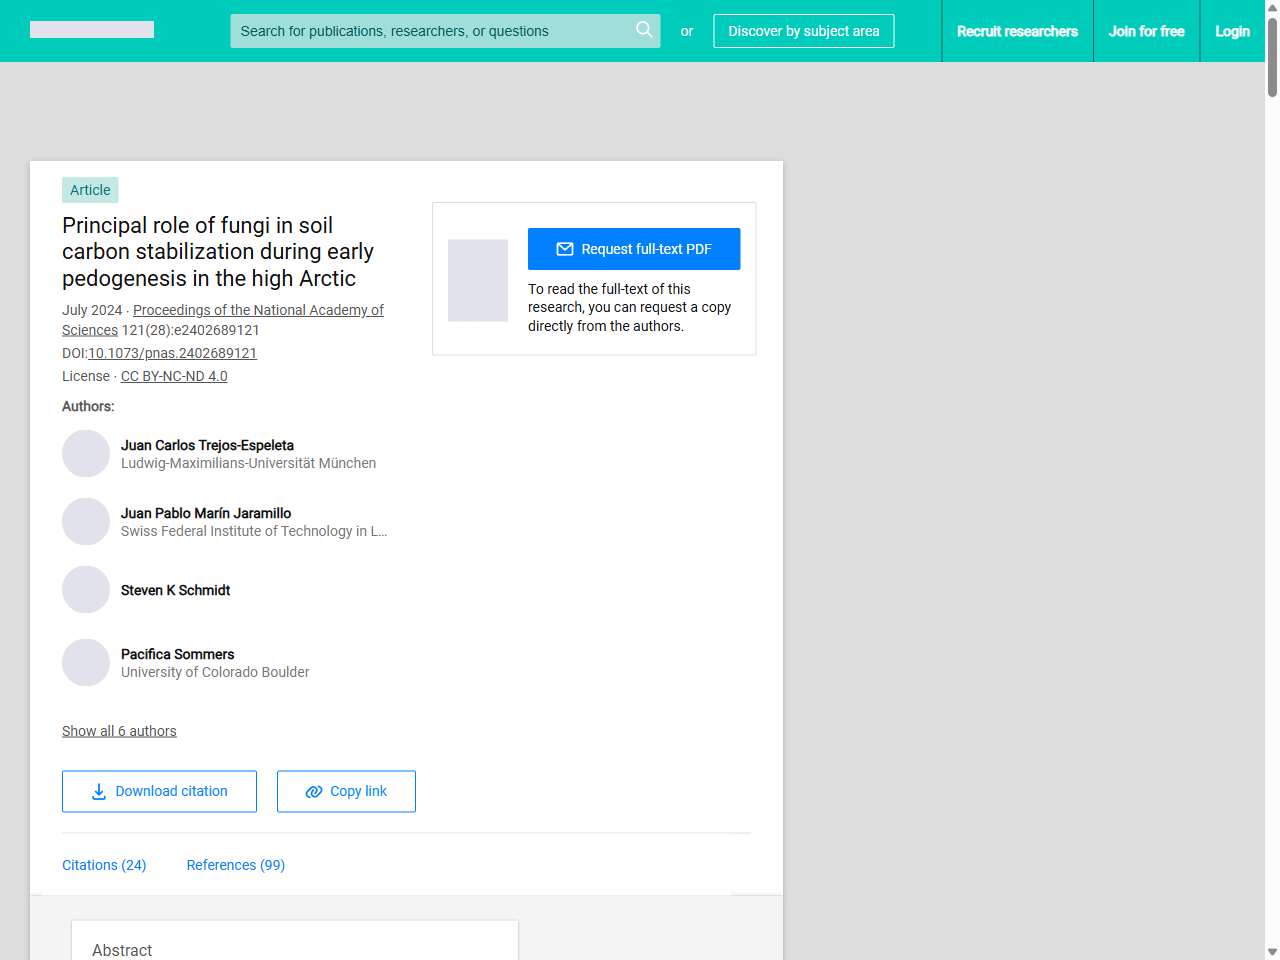Click the envelope icon on Request full-text PDF
This screenshot has height=960, width=1280.
point(565,249)
